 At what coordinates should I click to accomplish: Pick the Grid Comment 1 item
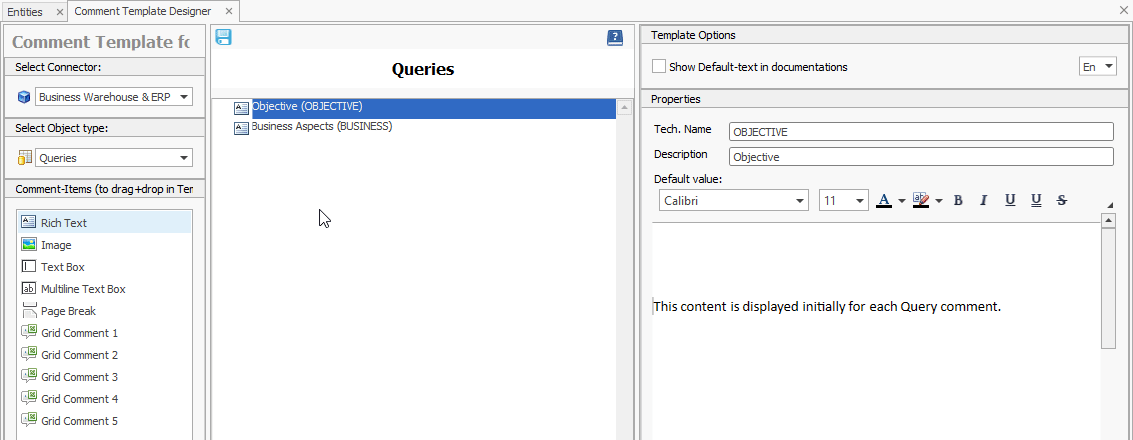(79, 333)
